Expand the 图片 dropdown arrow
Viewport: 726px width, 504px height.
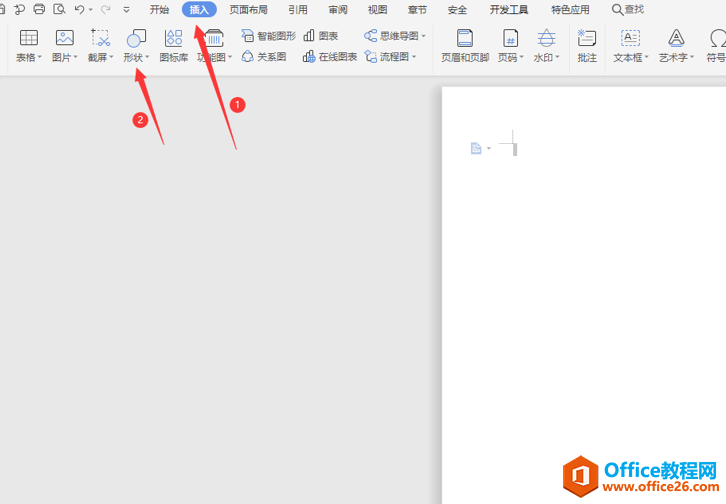click(x=75, y=57)
